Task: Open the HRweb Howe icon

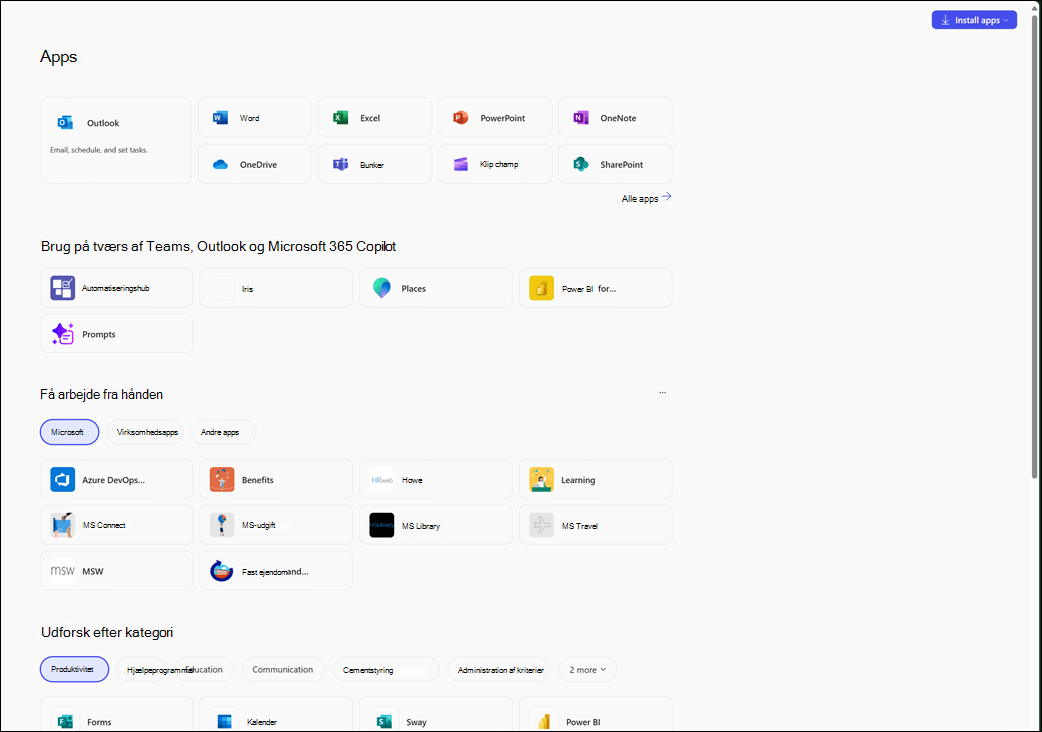Action: pos(381,479)
